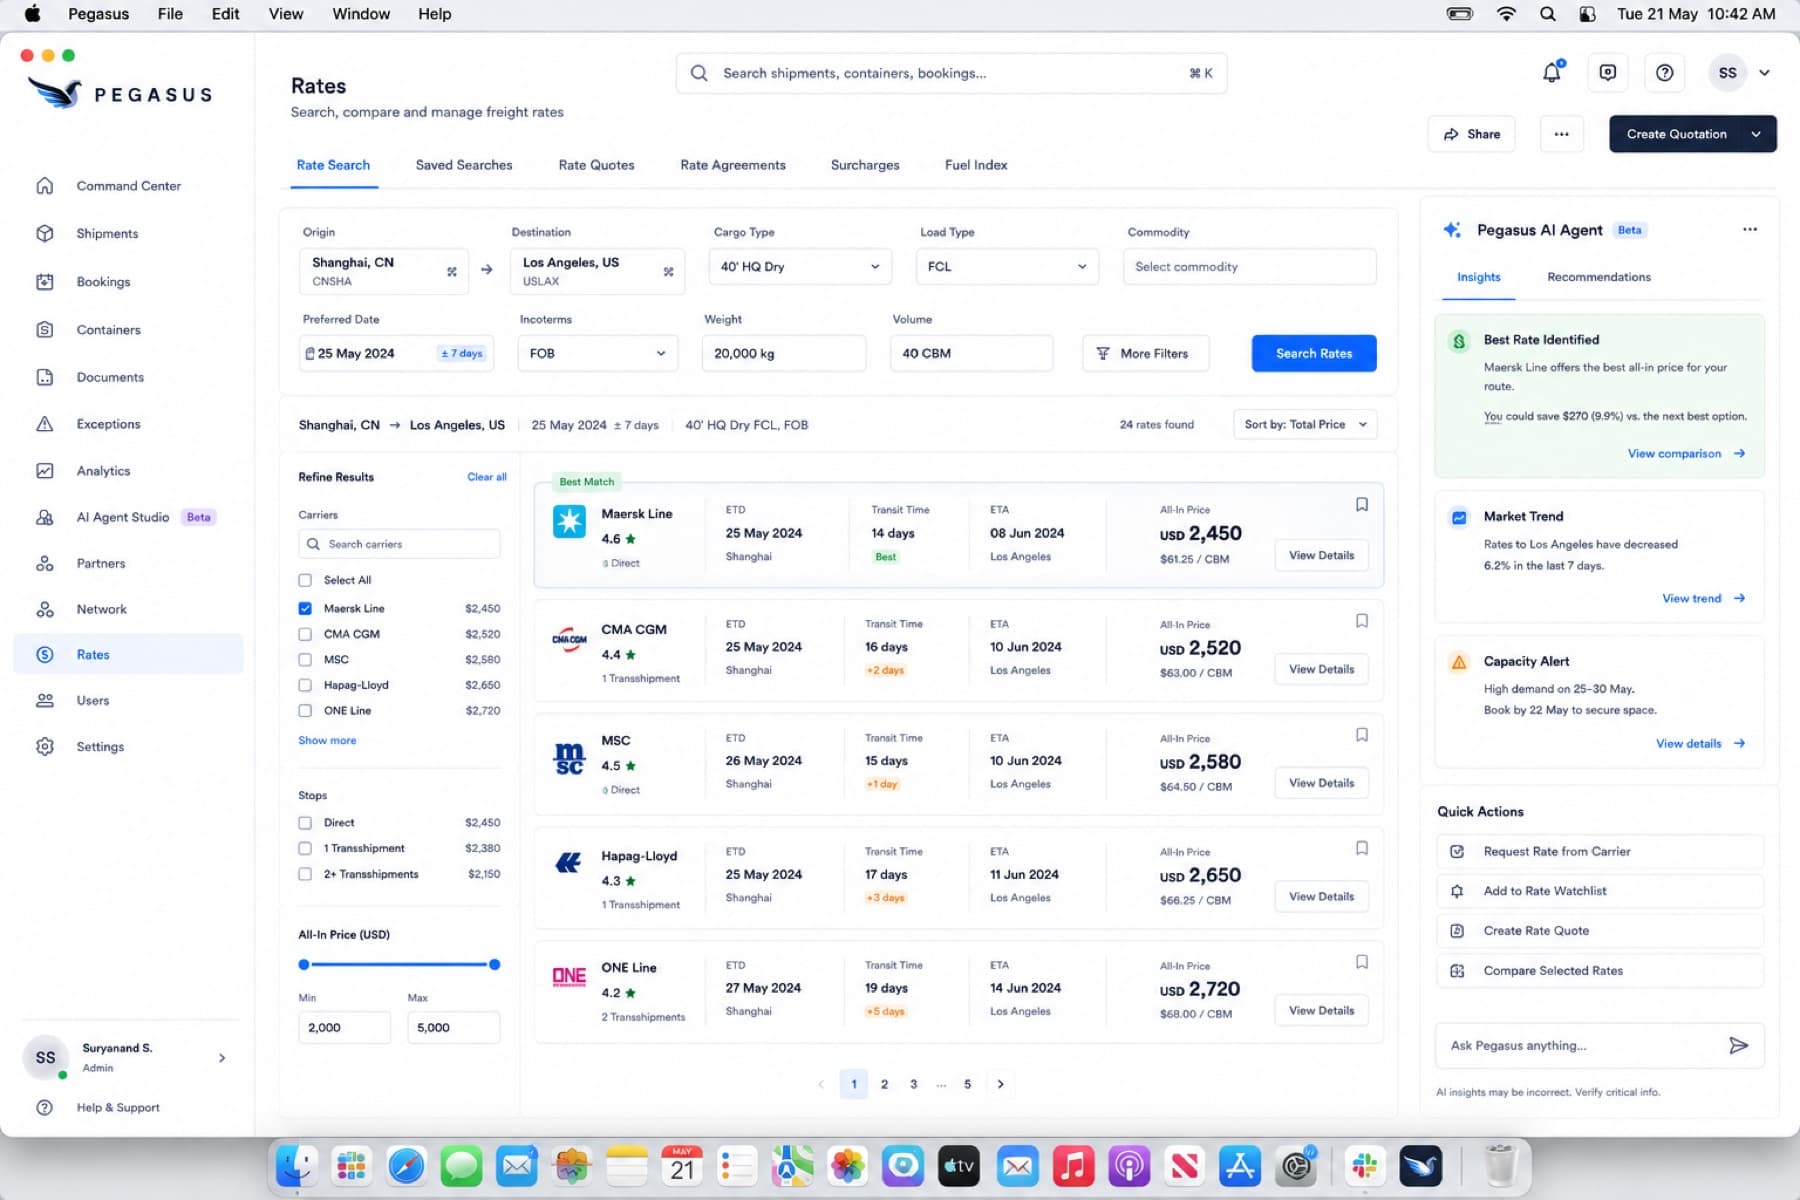Tick the Select All carriers checkbox
Screen dimensions: 1800x1200
pos(305,580)
